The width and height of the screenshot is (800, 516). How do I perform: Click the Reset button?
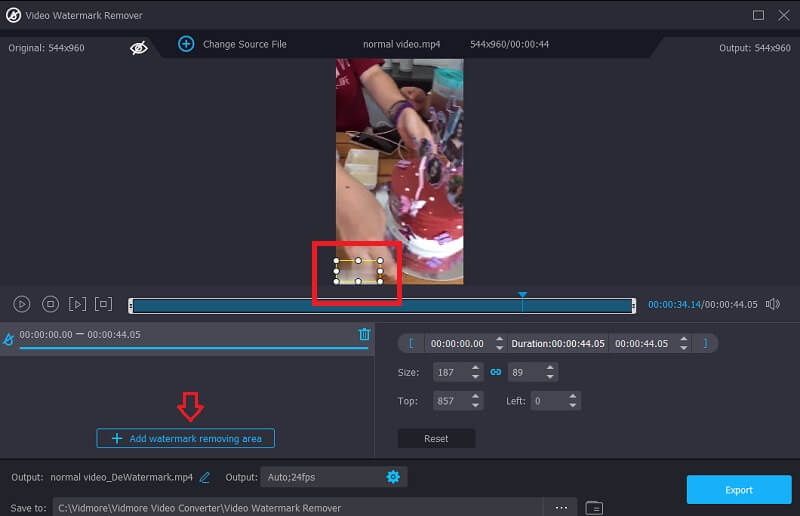tap(436, 438)
